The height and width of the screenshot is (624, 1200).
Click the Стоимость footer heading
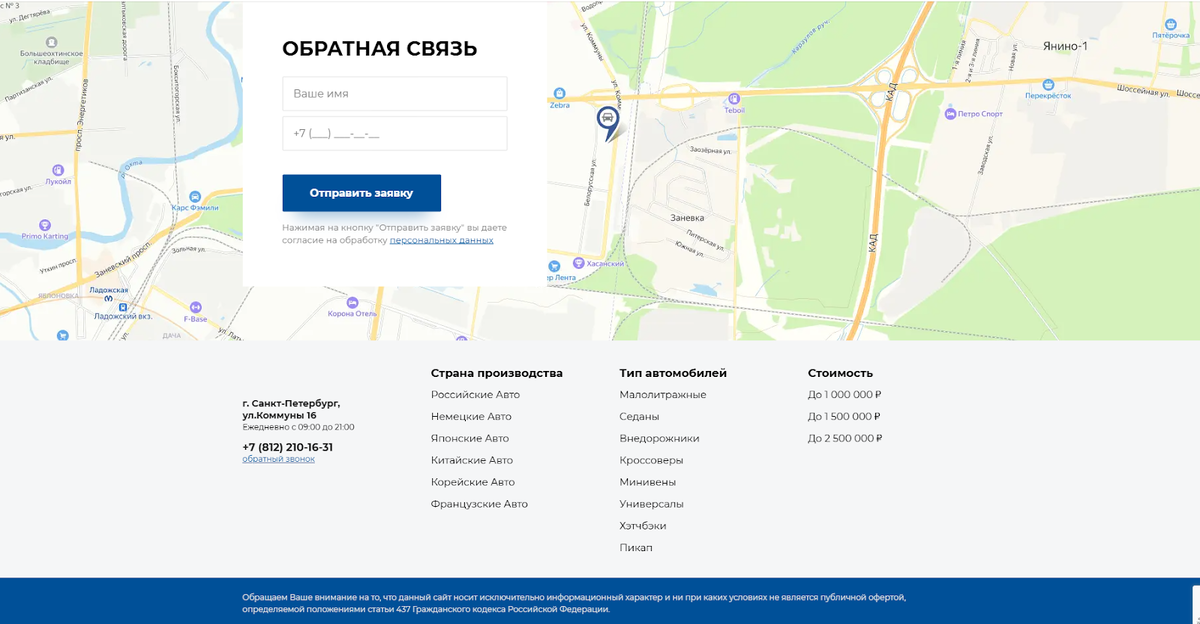click(x=841, y=373)
